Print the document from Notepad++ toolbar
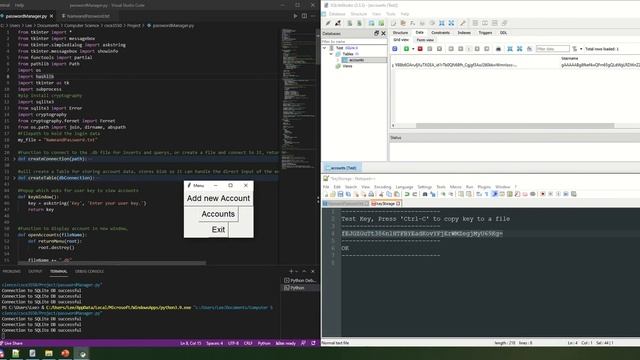The image size is (640, 360). click(371, 194)
